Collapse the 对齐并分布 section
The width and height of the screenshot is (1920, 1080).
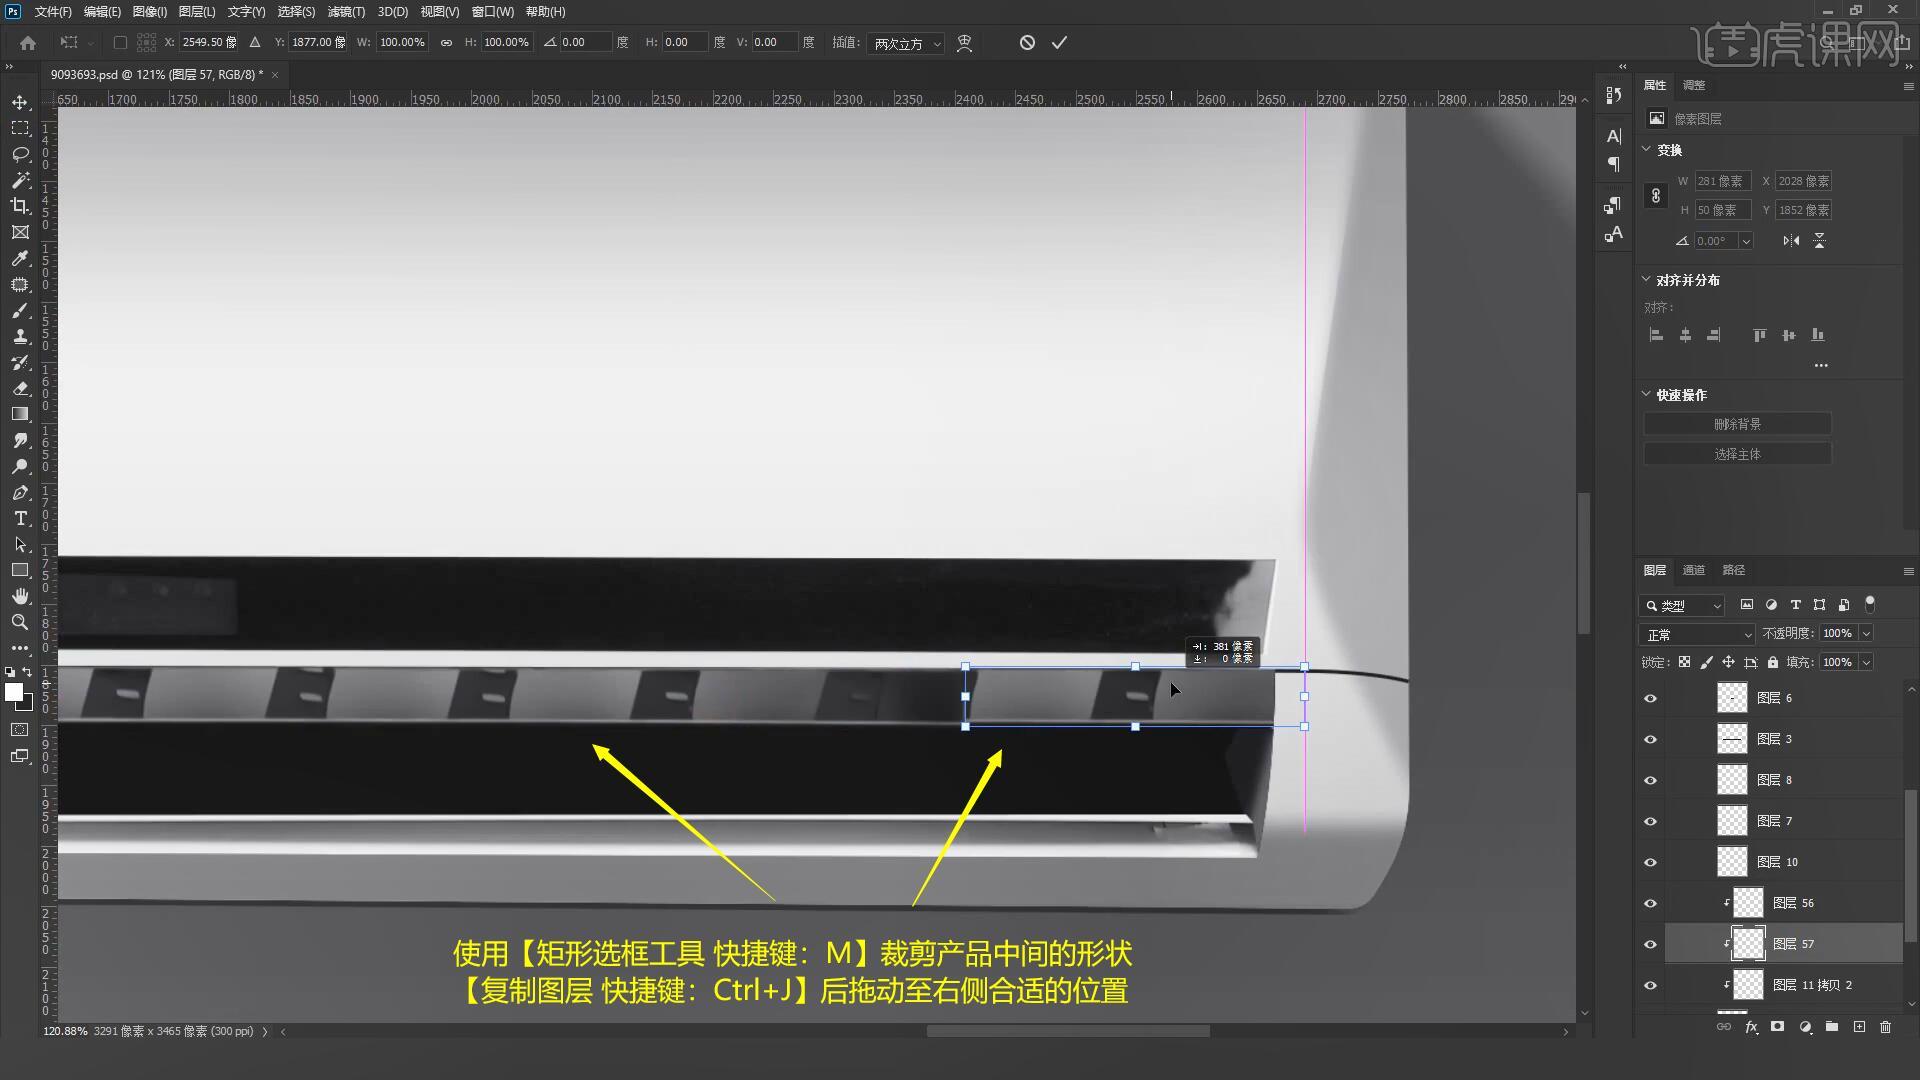[1647, 280]
